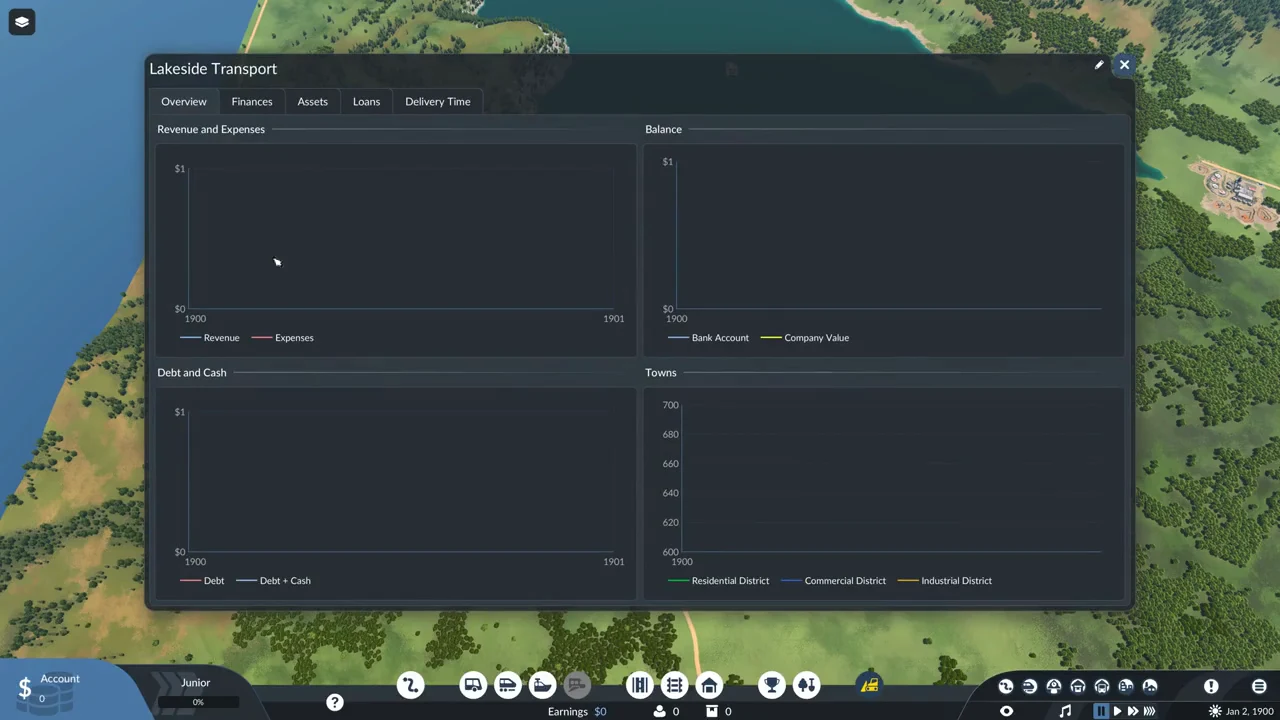
Task: Click the Debt + Cash legend entry
Action: (273, 581)
